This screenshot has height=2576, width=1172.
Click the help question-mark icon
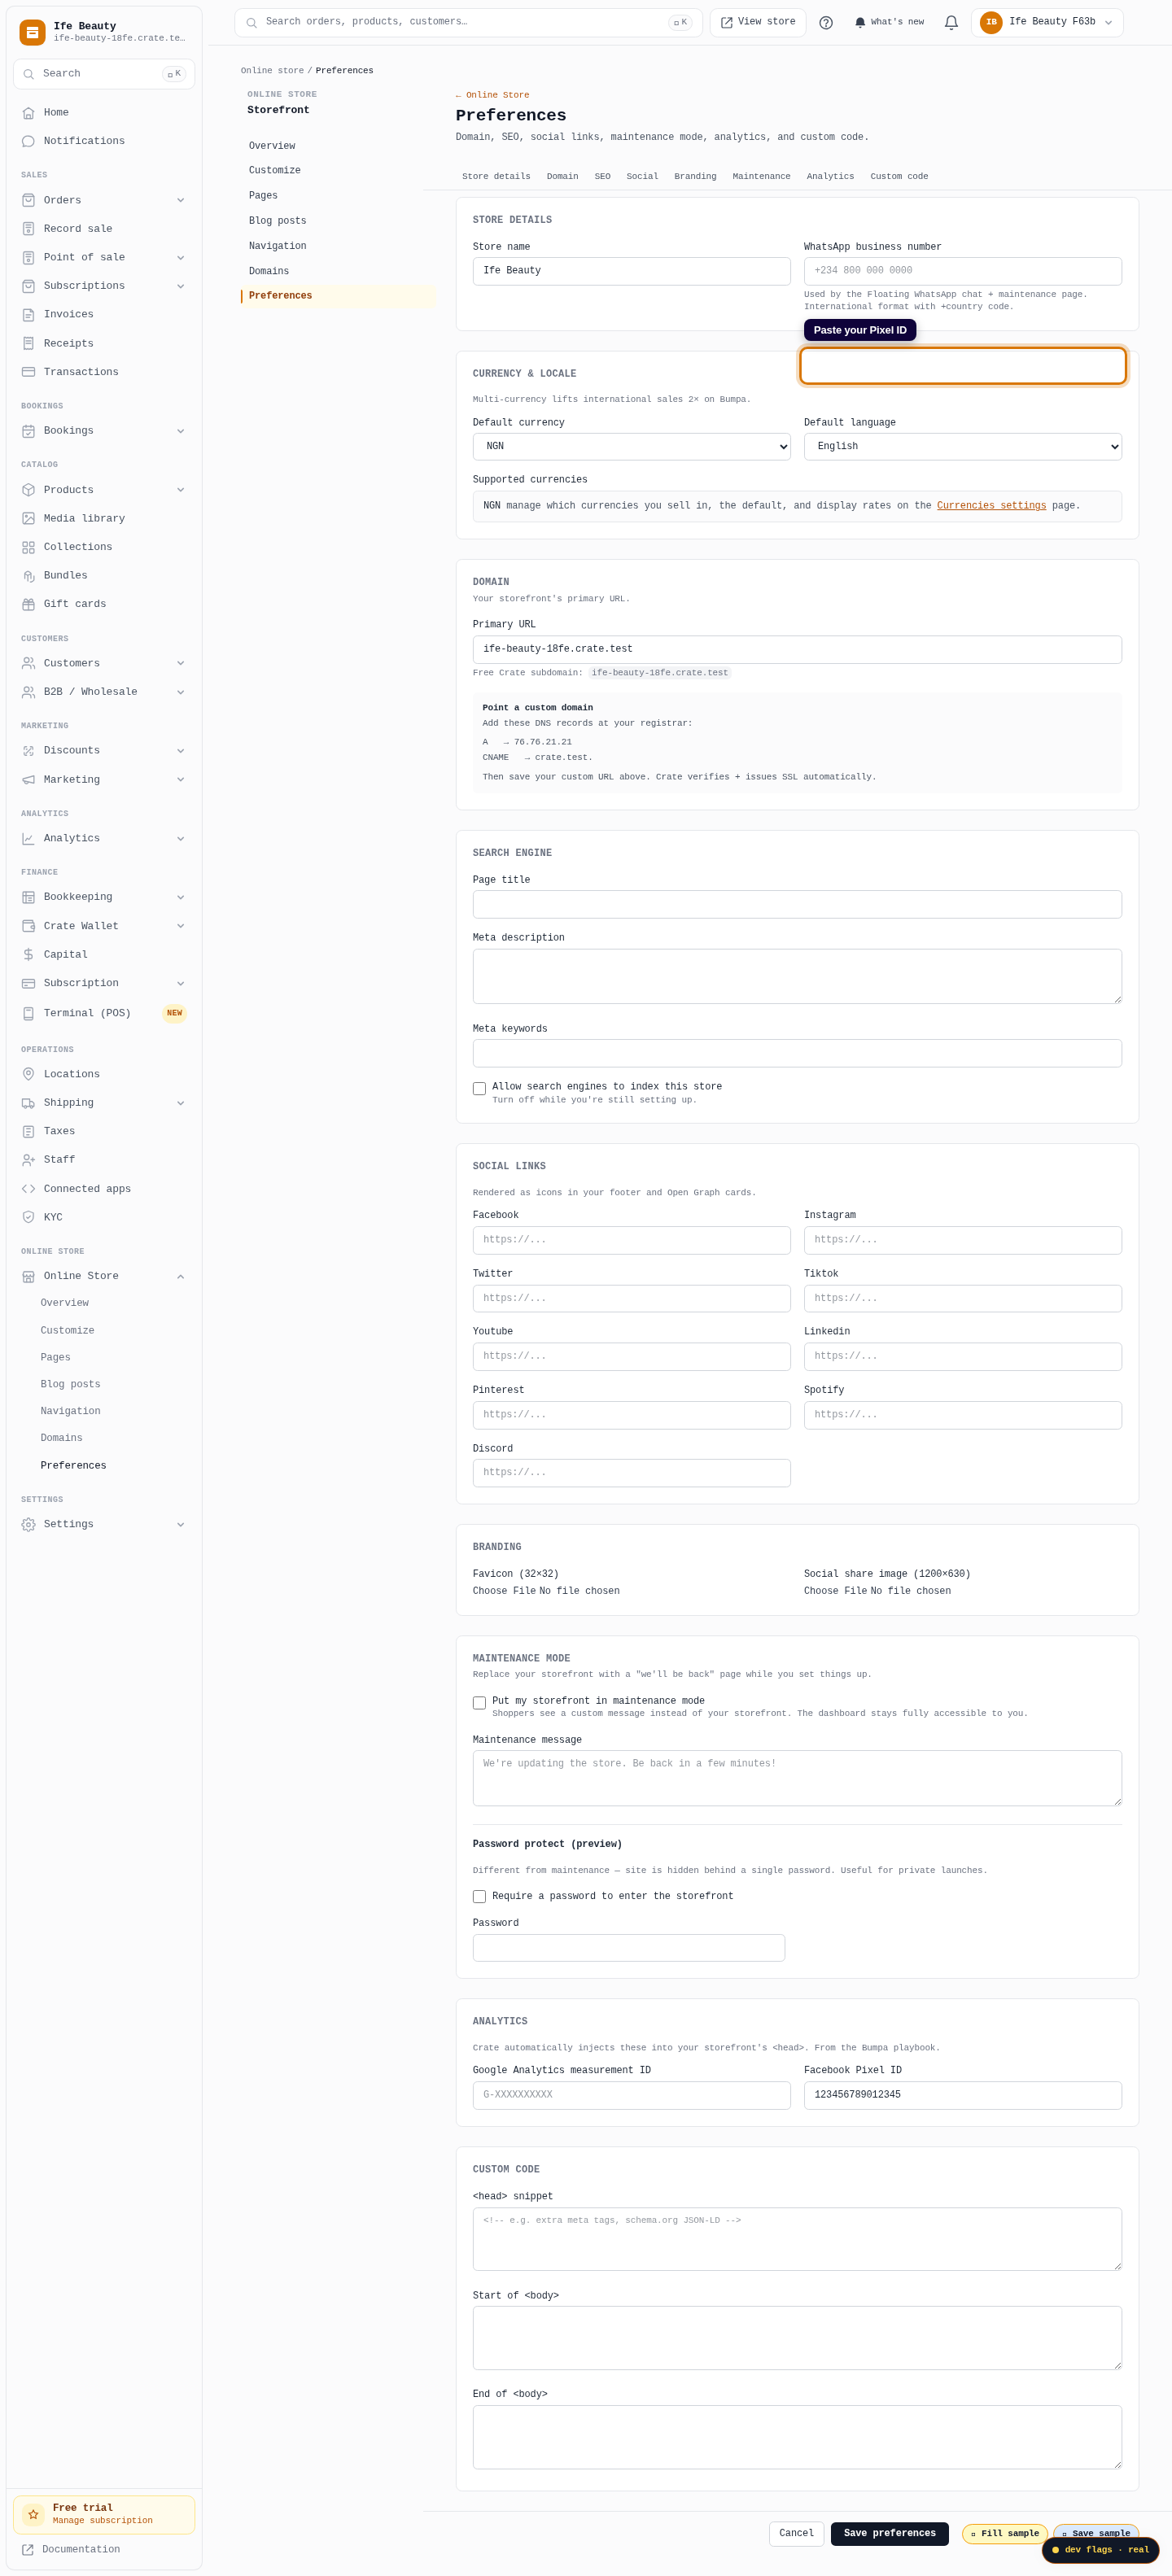coord(826,22)
